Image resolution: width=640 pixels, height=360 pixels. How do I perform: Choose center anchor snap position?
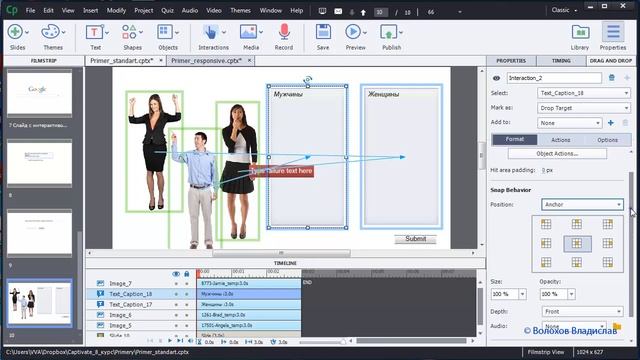577,243
